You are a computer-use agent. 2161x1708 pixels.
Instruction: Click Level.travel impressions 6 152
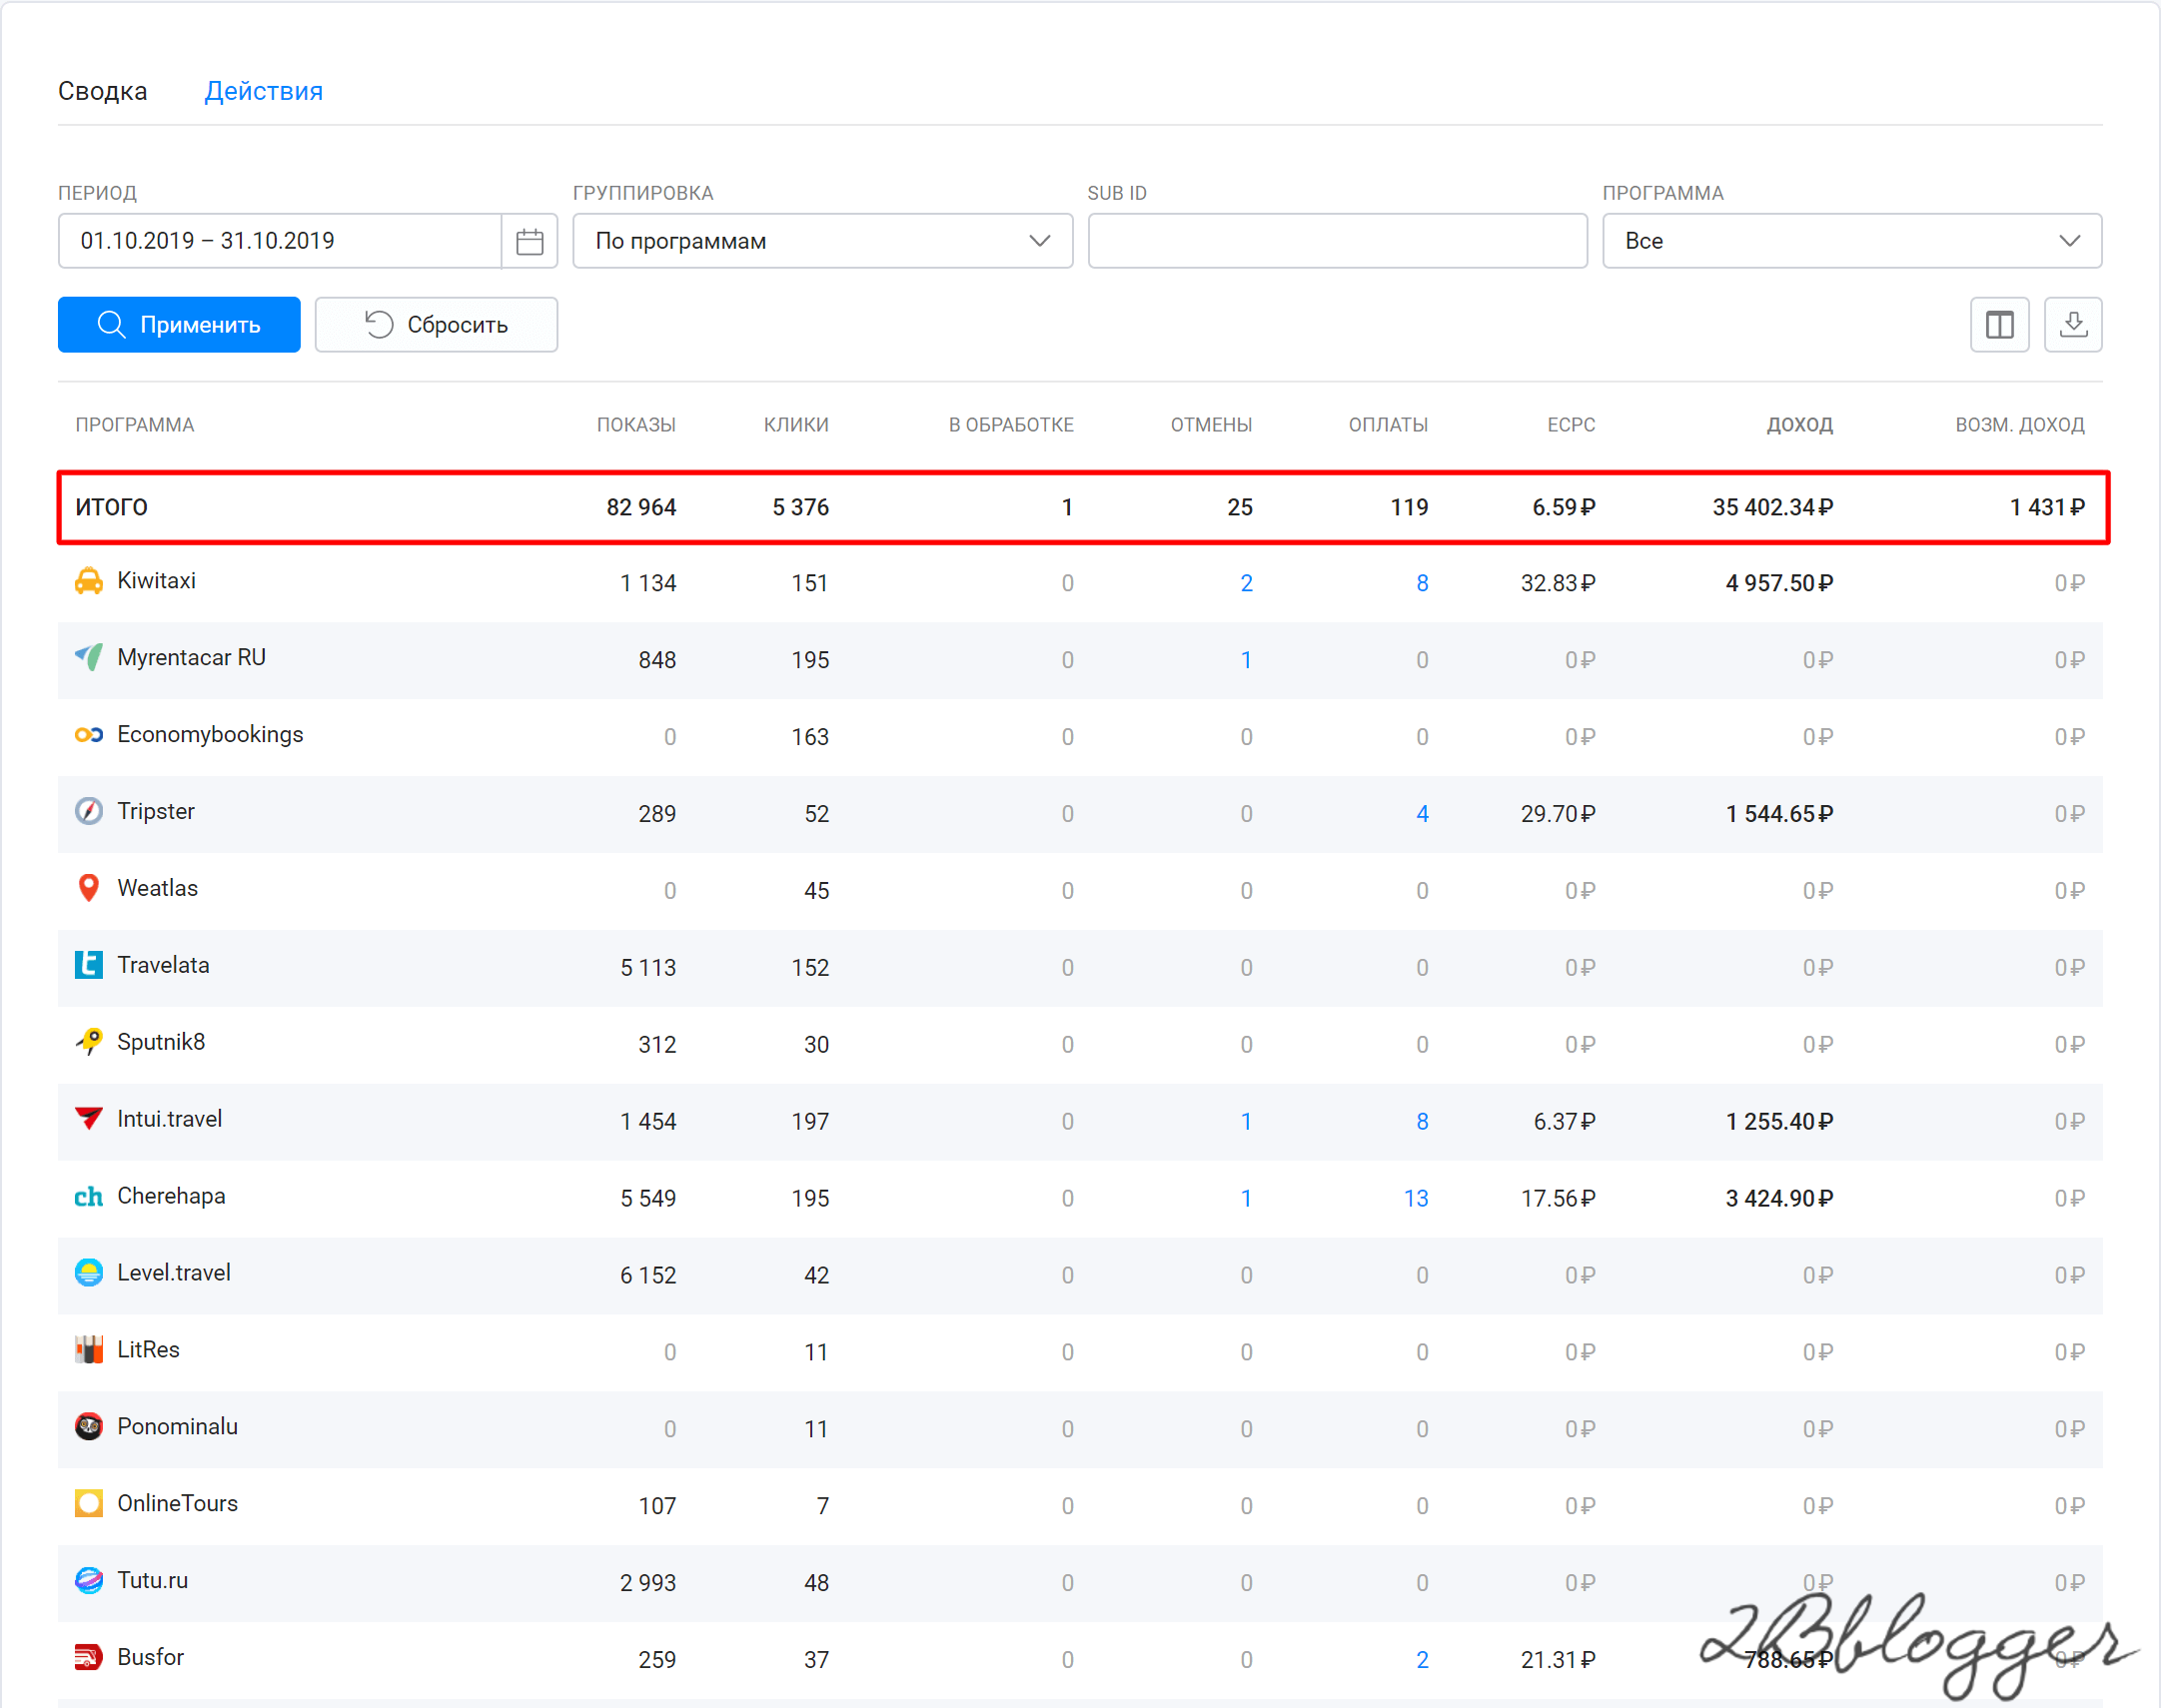pyautogui.click(x=648, y=1275)
